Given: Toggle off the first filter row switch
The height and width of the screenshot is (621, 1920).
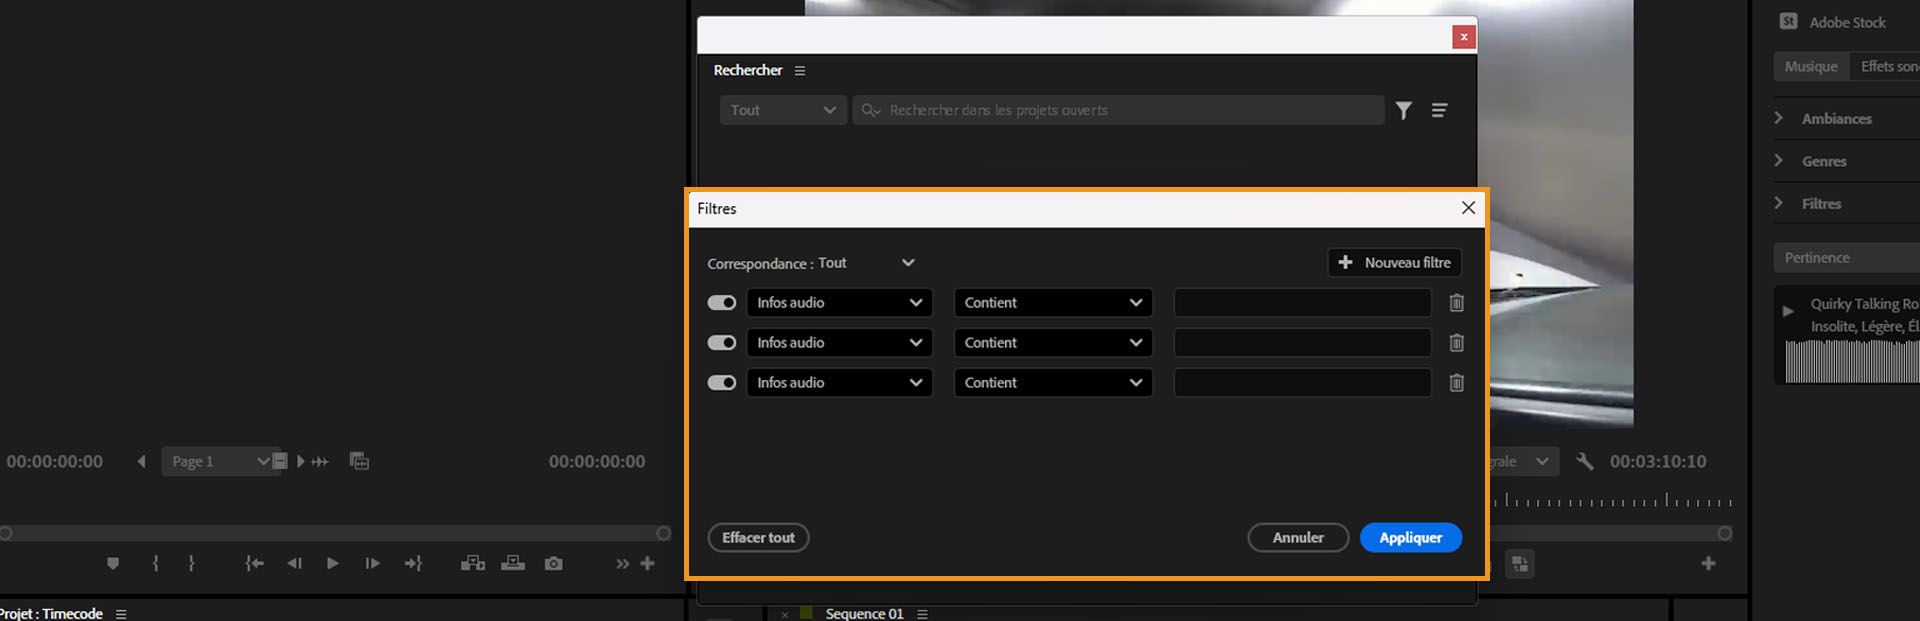Looking at the screenshot, I should tap(722, 303).
